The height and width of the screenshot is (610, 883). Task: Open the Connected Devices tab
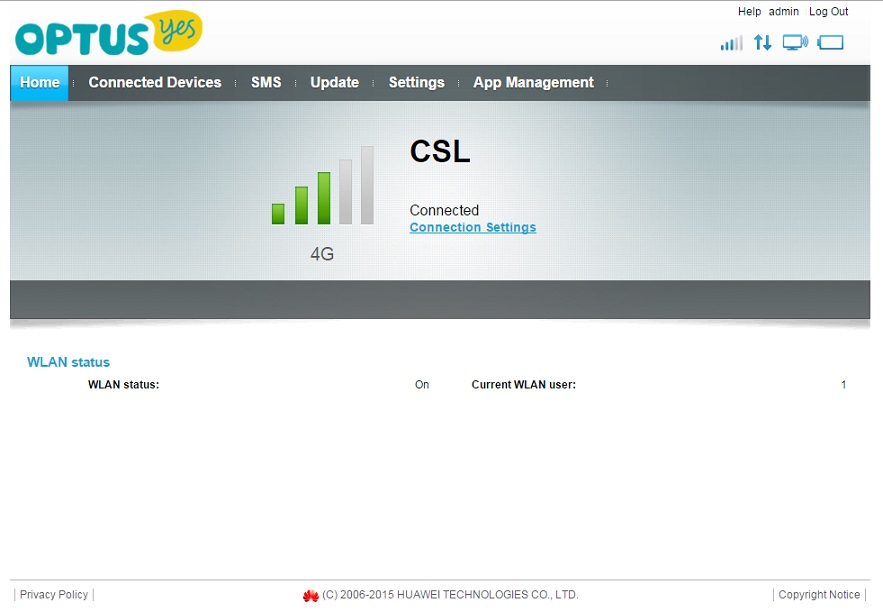pyautogui.click(x=155, y=83)
